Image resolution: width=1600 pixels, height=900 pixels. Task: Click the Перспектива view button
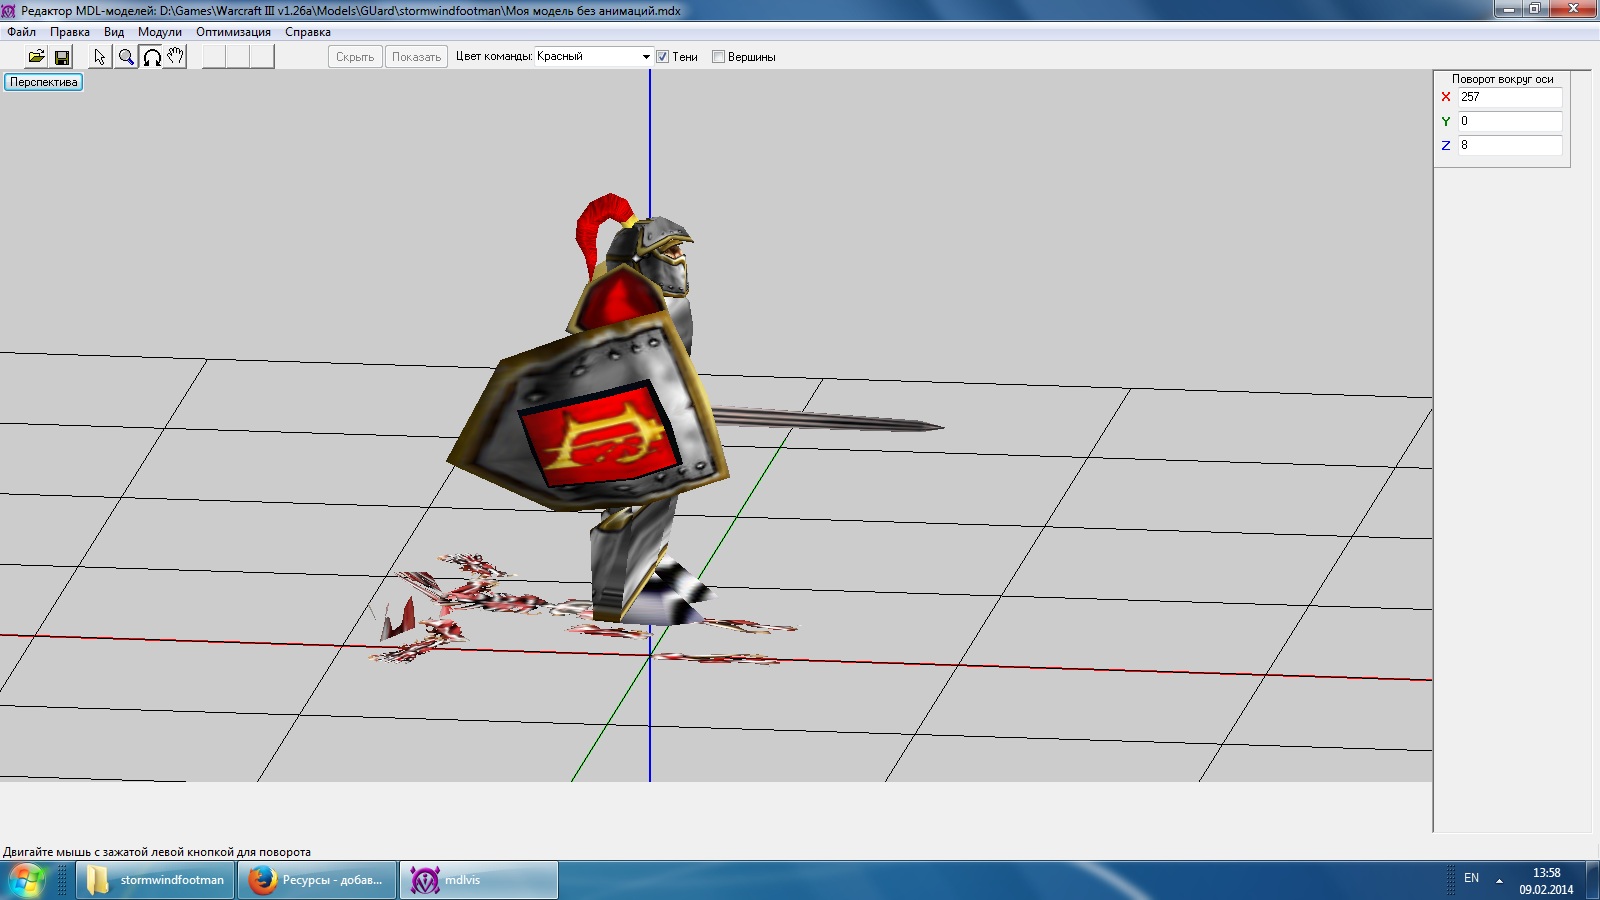pos(44,82)
